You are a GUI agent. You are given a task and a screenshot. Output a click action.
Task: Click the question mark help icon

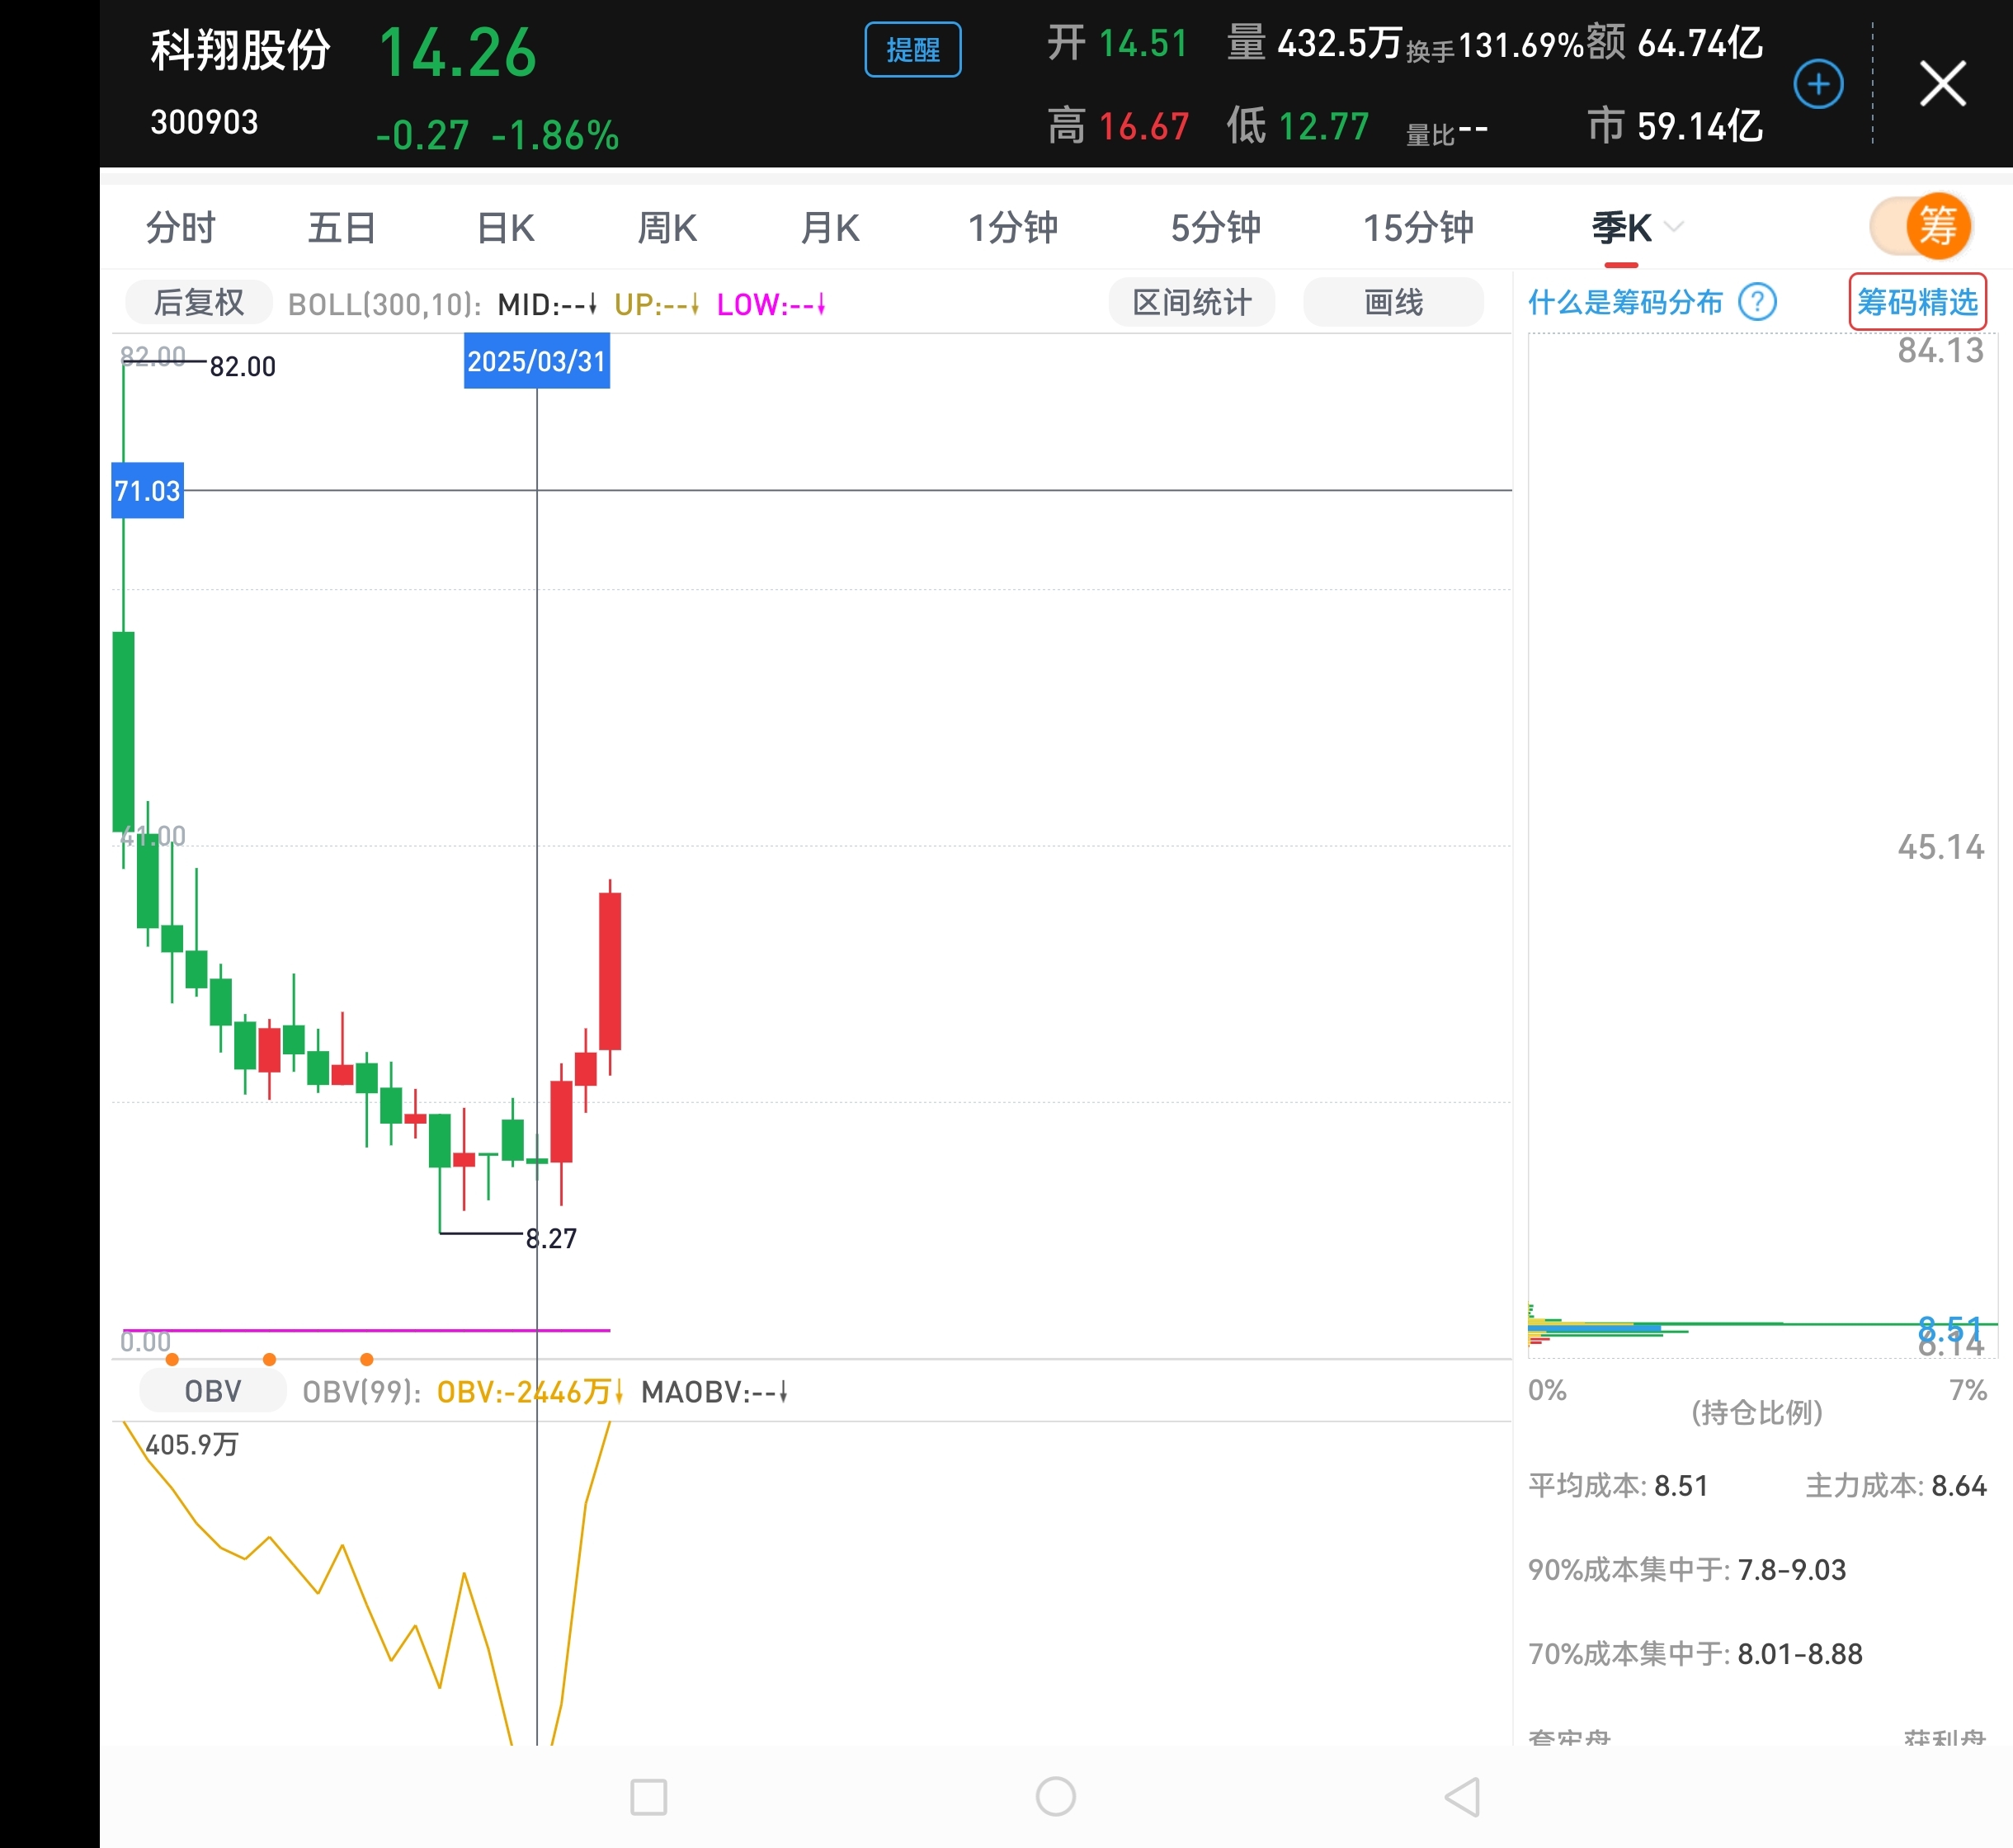click(1757, 301)
